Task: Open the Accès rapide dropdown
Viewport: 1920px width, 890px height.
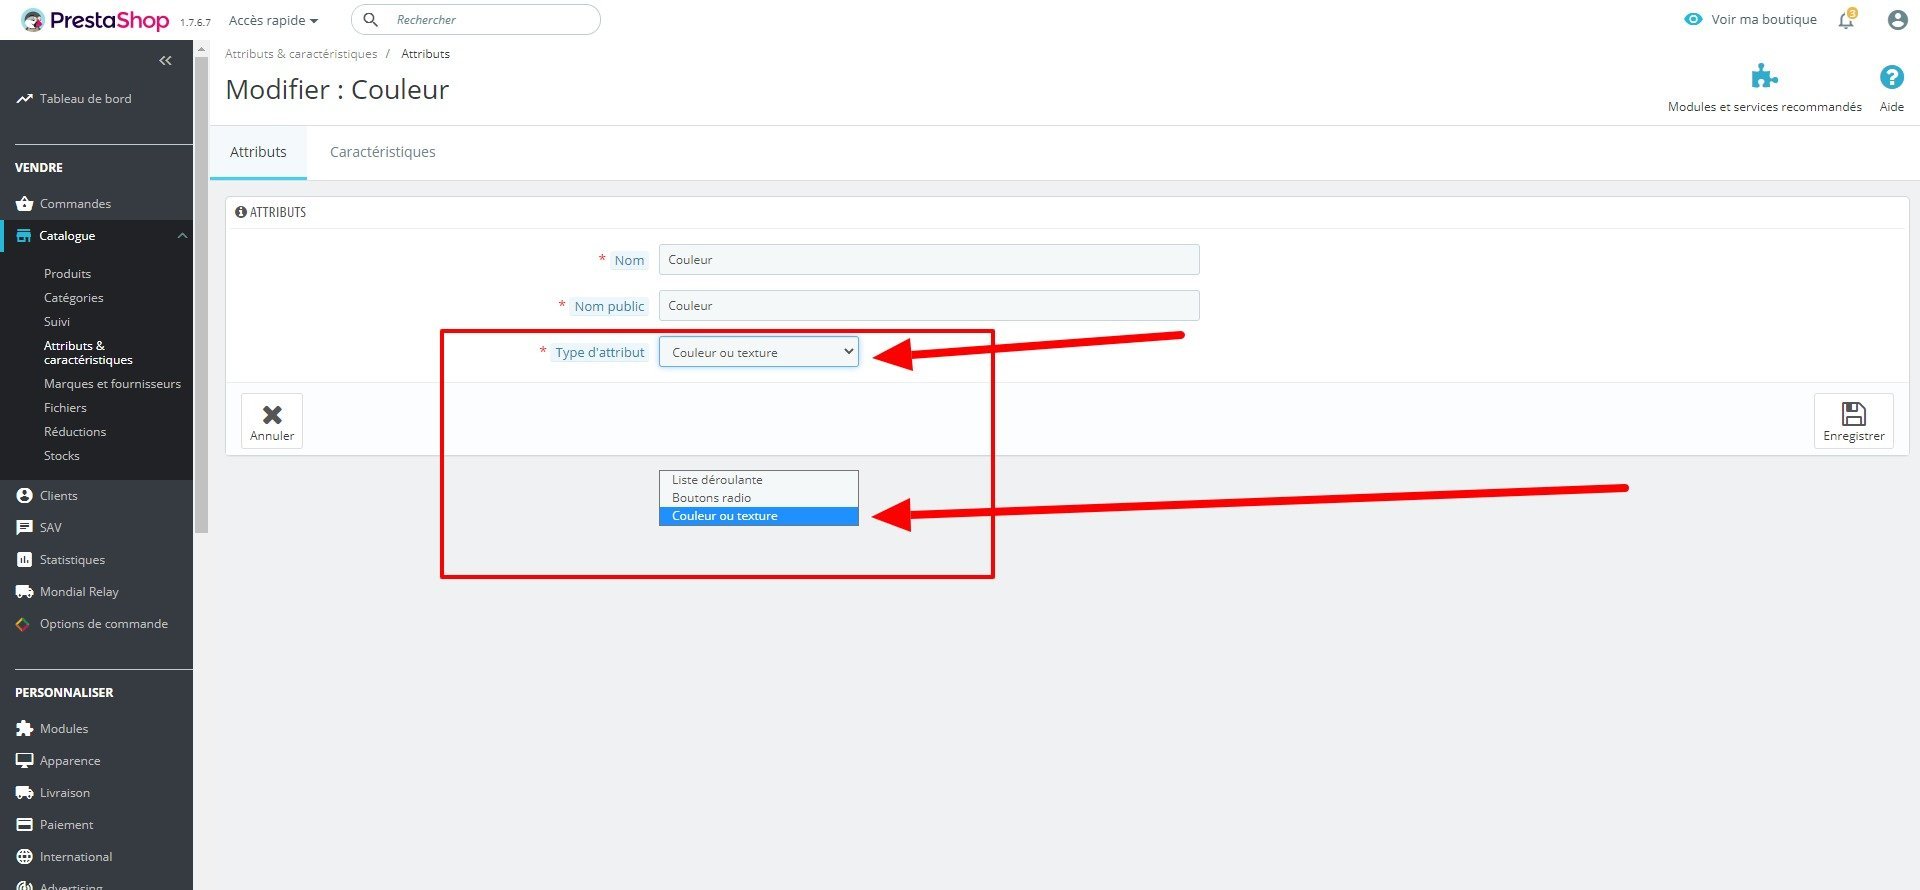Action: click(273, 20)
